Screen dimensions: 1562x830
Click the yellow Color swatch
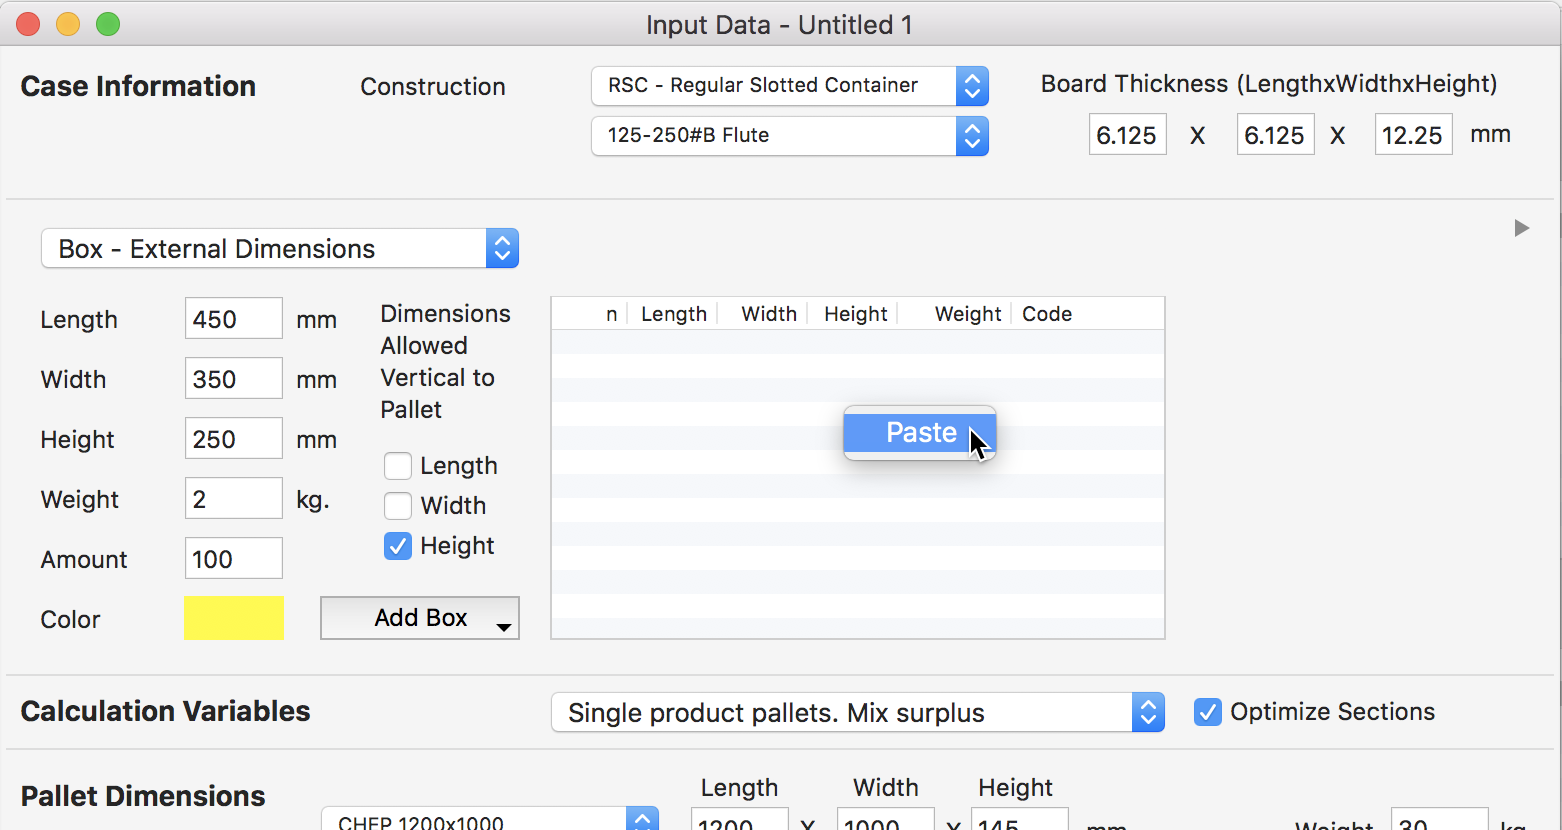click(234, 618)
